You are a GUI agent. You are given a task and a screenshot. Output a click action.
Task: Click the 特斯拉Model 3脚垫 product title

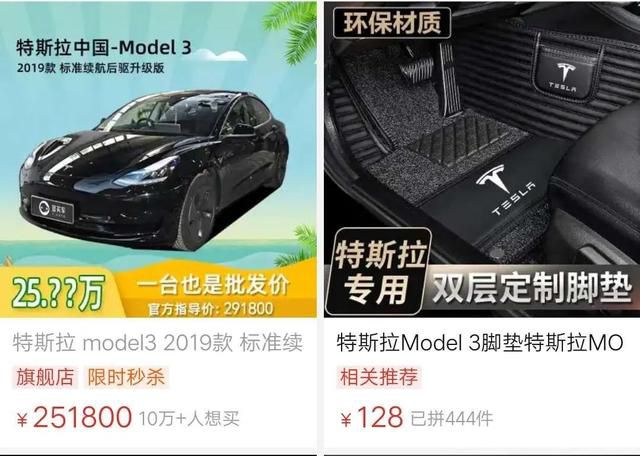point(480,343)
